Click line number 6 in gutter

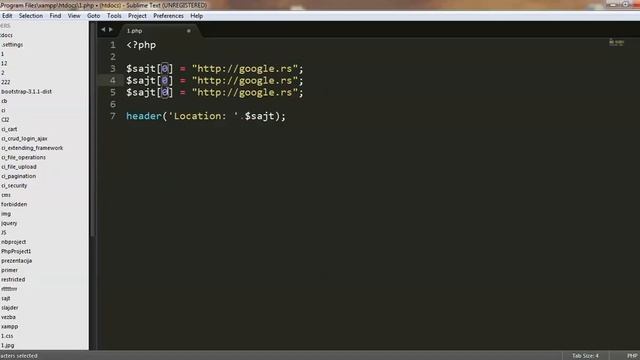[x=113, y=104]
